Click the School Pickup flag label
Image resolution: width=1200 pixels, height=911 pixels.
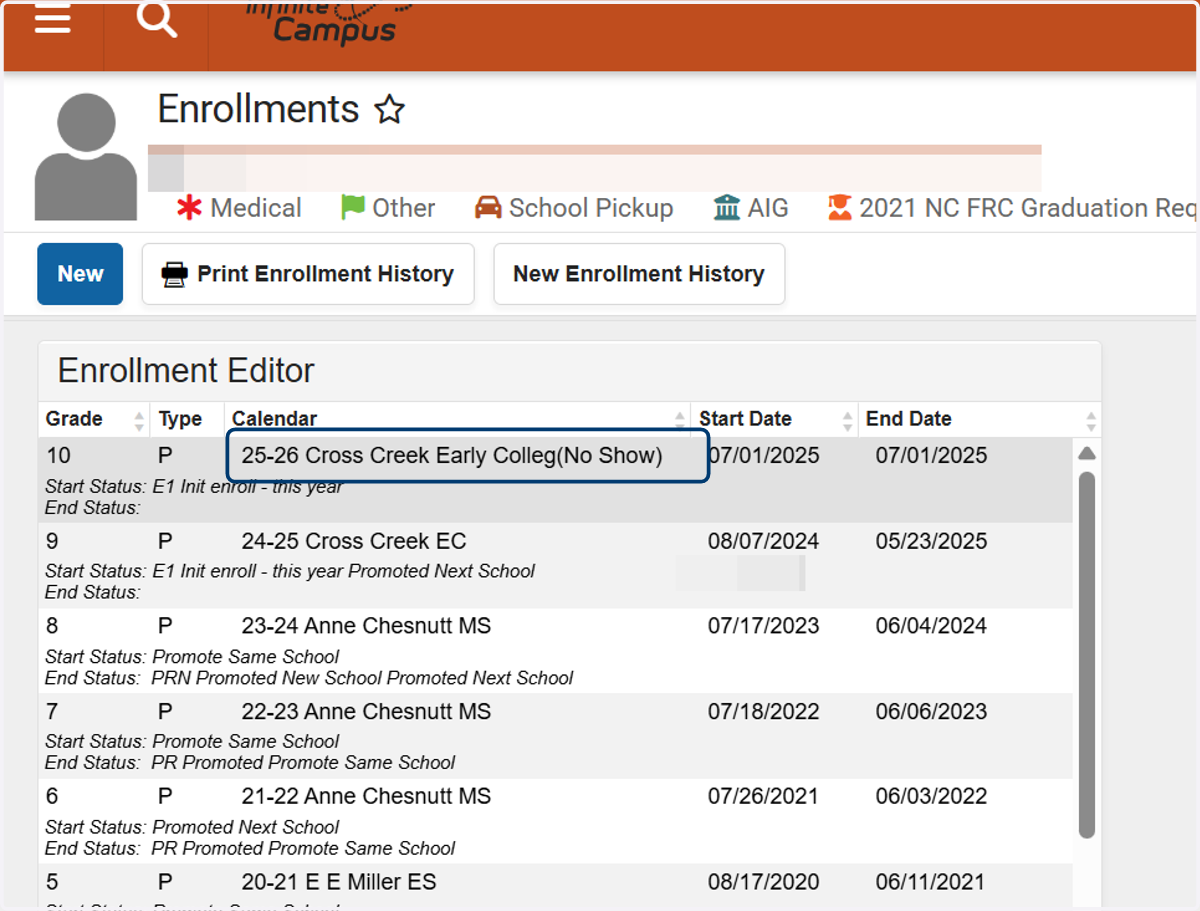click(x=591, y=208)
